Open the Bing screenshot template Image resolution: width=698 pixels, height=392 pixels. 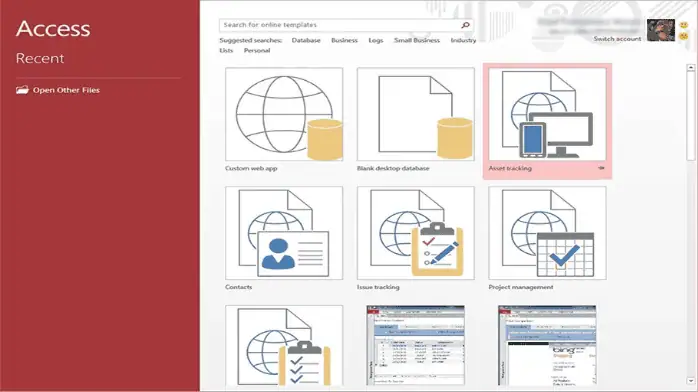547,345
